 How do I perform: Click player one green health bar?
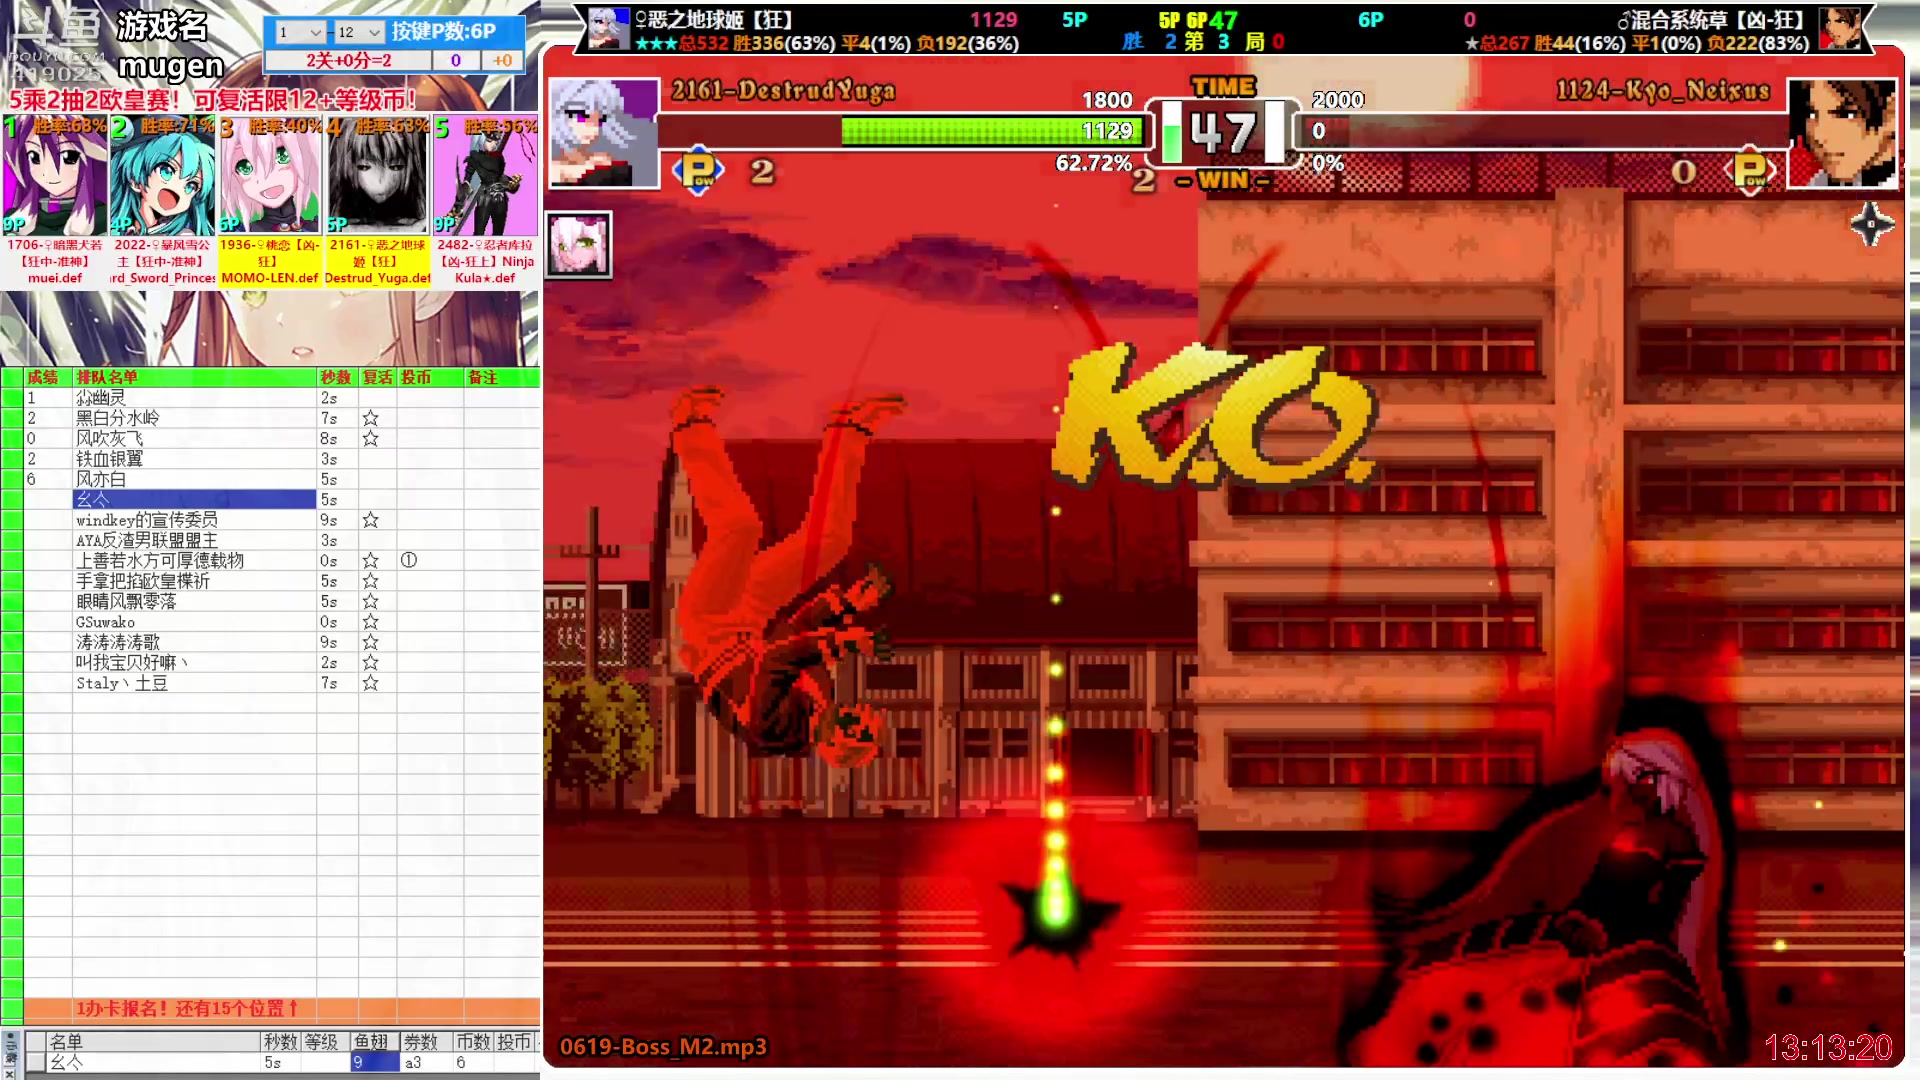[x=991, y=131]
